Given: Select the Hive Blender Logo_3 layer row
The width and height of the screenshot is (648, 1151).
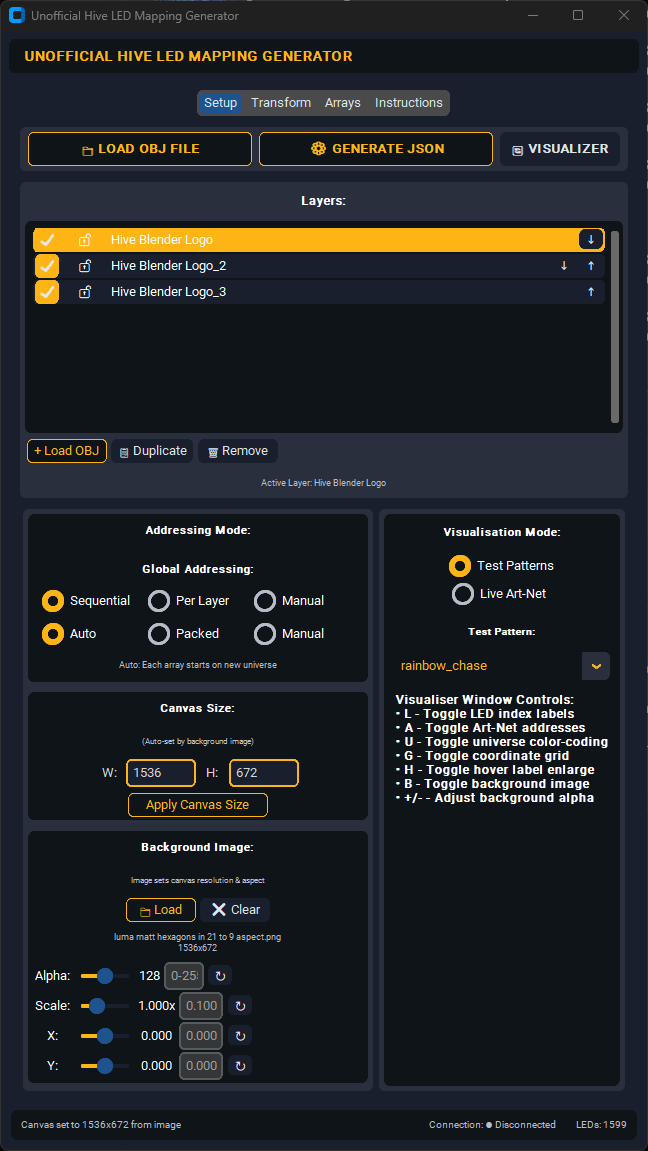Looking at the screenshot, I should click(318, 292).
